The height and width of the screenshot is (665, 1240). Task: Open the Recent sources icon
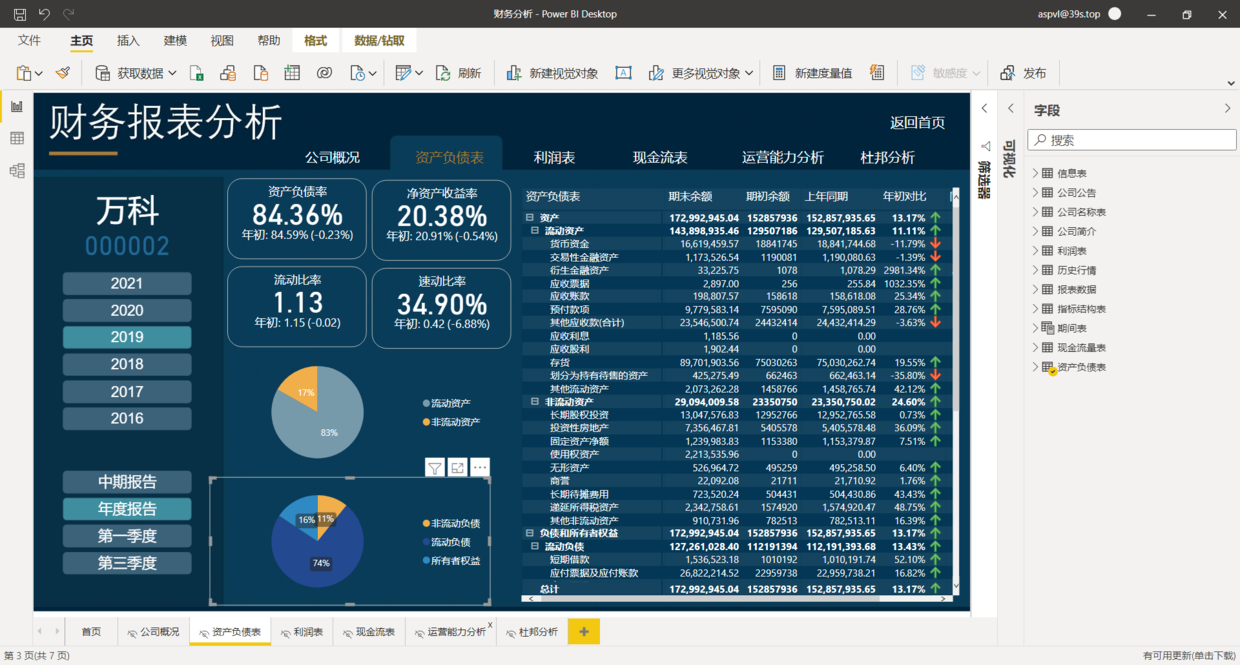(x=358, y=73)
